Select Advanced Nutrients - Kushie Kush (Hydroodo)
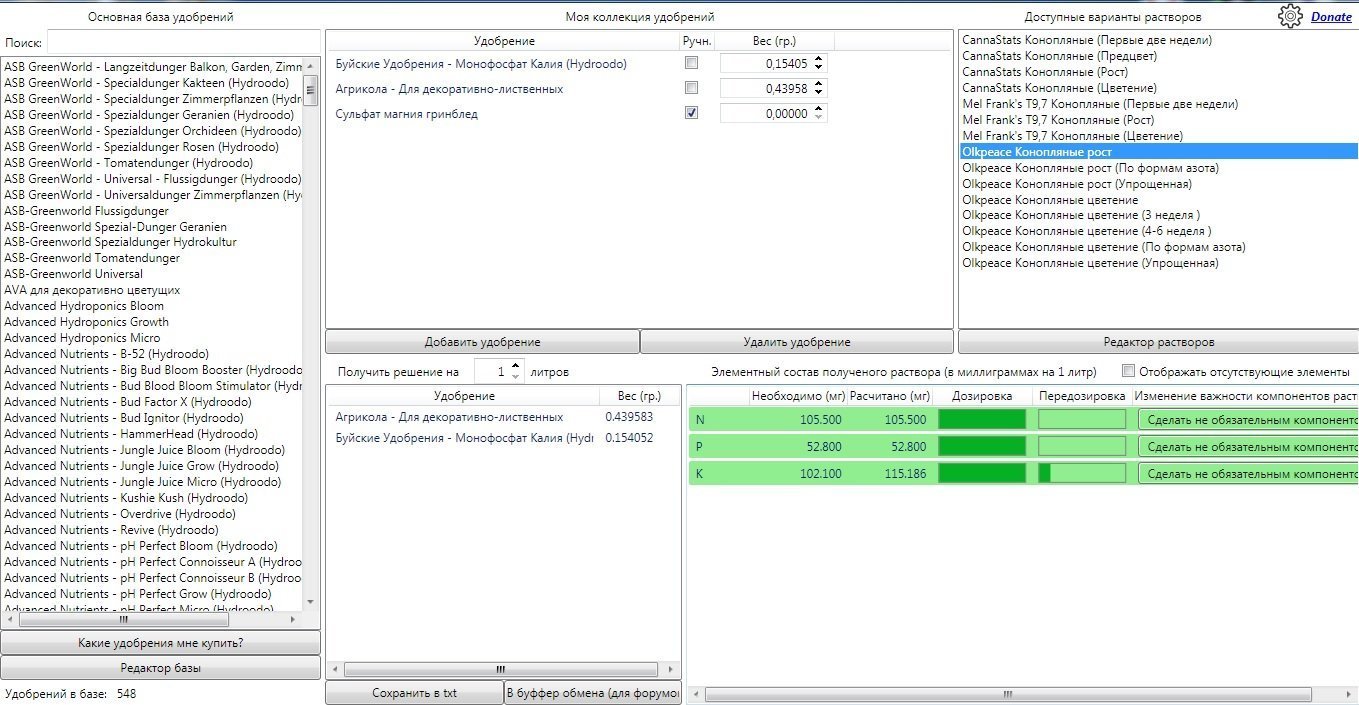 [x=126, y=498]
